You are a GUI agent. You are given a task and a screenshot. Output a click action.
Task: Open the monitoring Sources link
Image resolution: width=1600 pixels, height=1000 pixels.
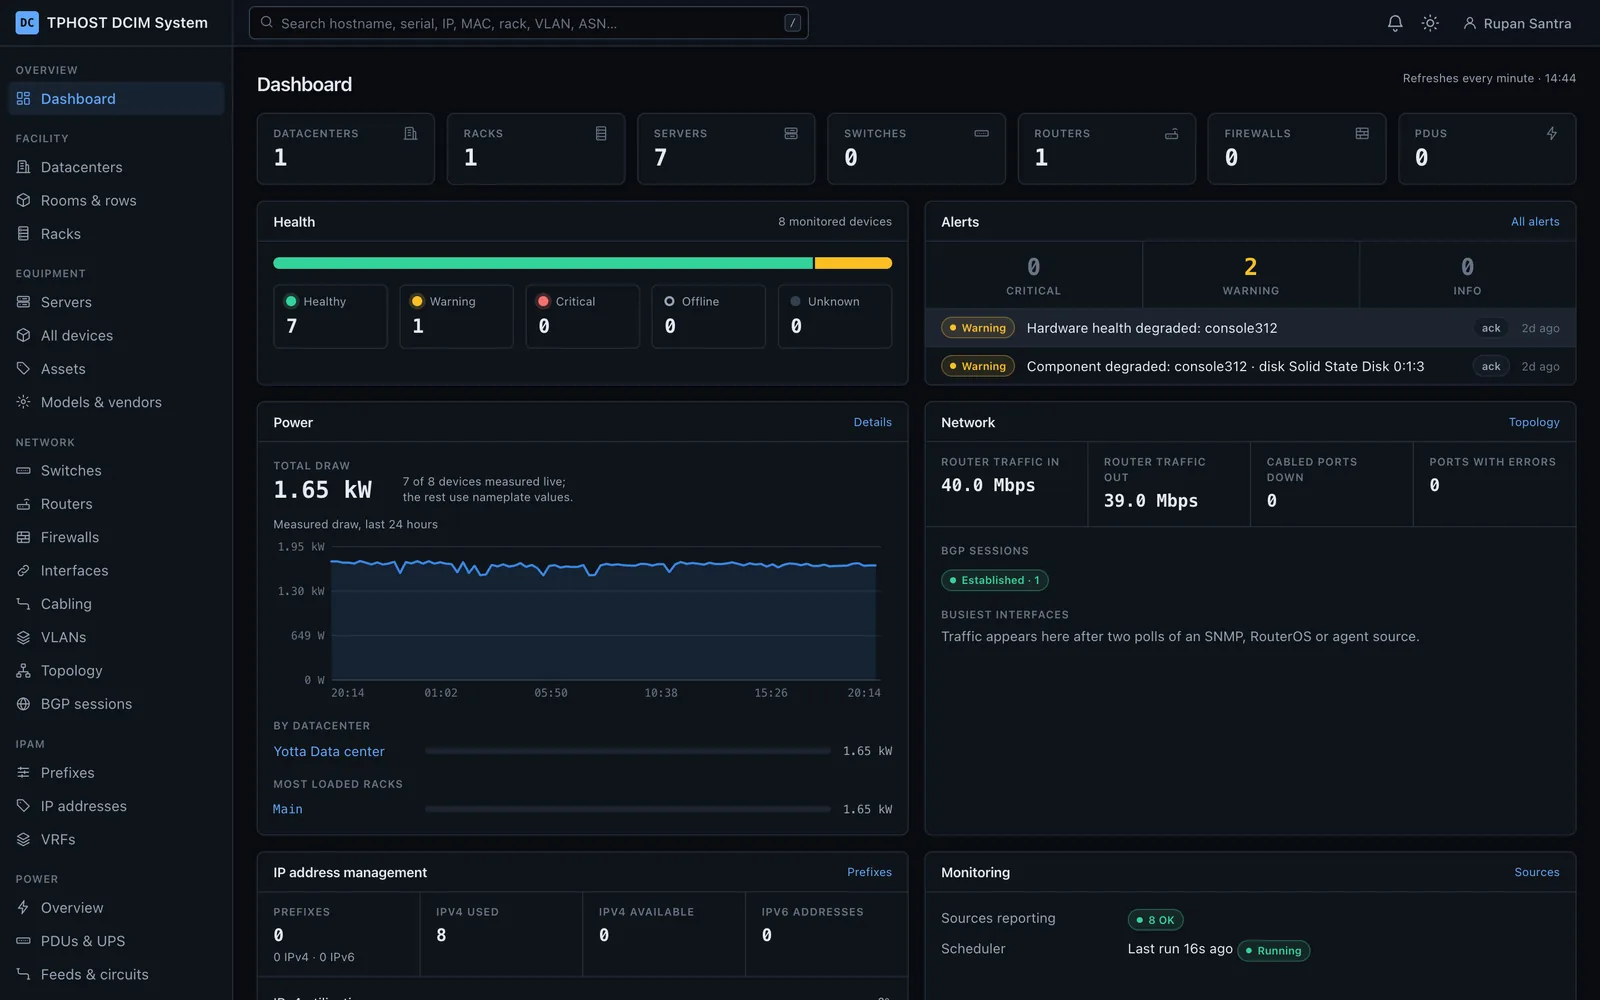[x=1537, y=872]
